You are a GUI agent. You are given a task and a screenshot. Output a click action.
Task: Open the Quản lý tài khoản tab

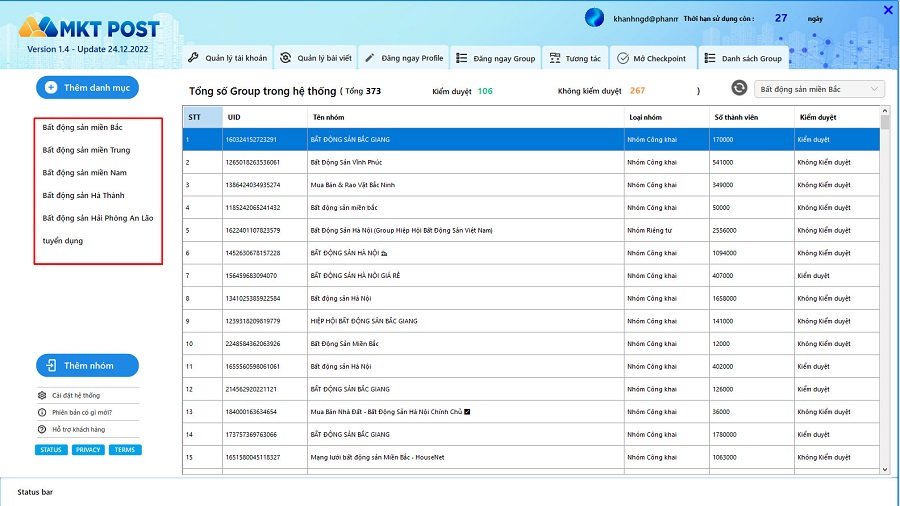coord(228,58)
